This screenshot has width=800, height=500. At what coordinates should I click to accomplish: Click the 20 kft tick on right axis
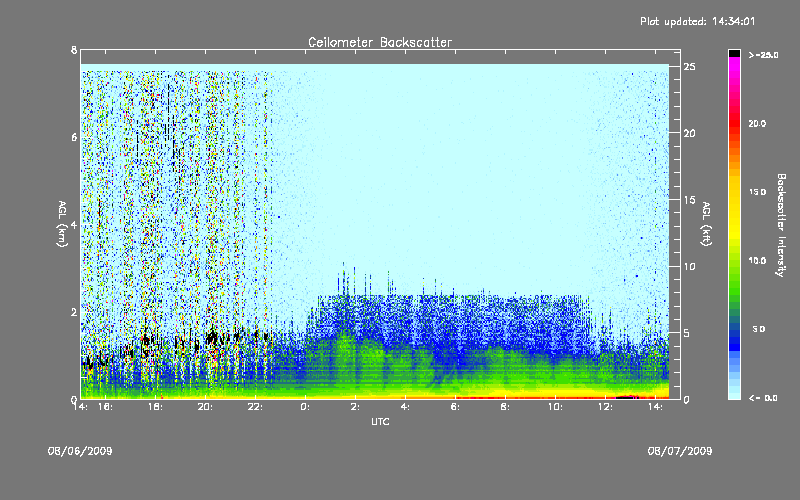click(x=689, y=133)
